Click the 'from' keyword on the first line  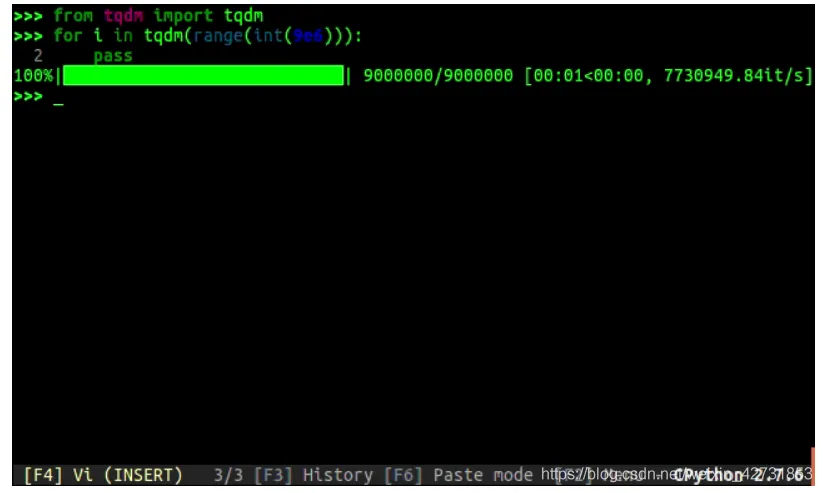pos(73,16)
